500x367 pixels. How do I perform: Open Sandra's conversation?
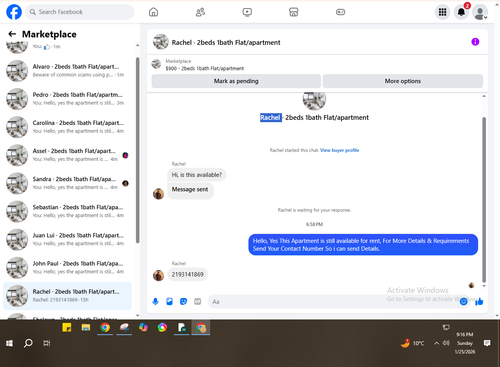[x=67, y=183]
